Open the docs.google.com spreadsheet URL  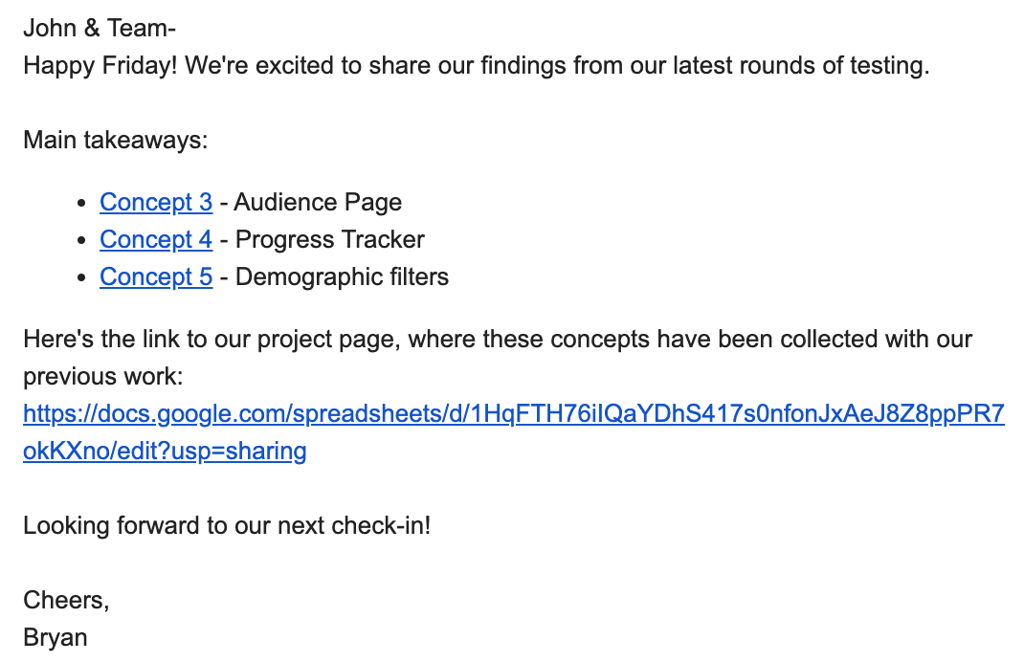[x=513, y=432]
